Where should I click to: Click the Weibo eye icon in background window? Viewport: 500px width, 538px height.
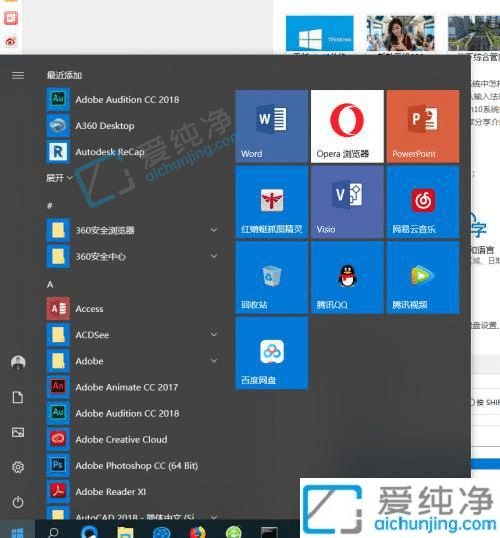point(11,42)
